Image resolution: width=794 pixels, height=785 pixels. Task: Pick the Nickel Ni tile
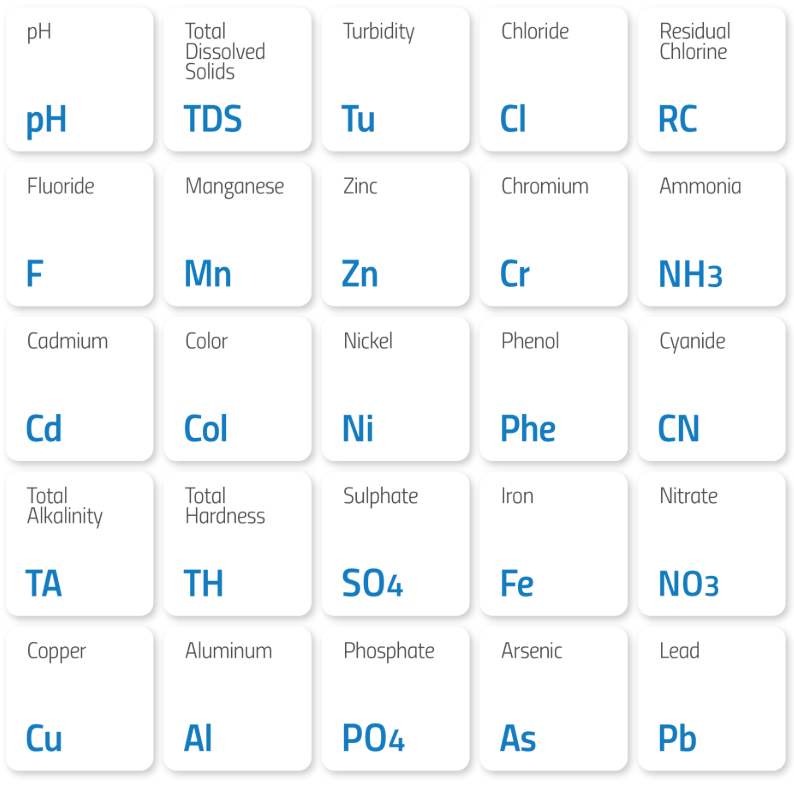pos(396,389)
